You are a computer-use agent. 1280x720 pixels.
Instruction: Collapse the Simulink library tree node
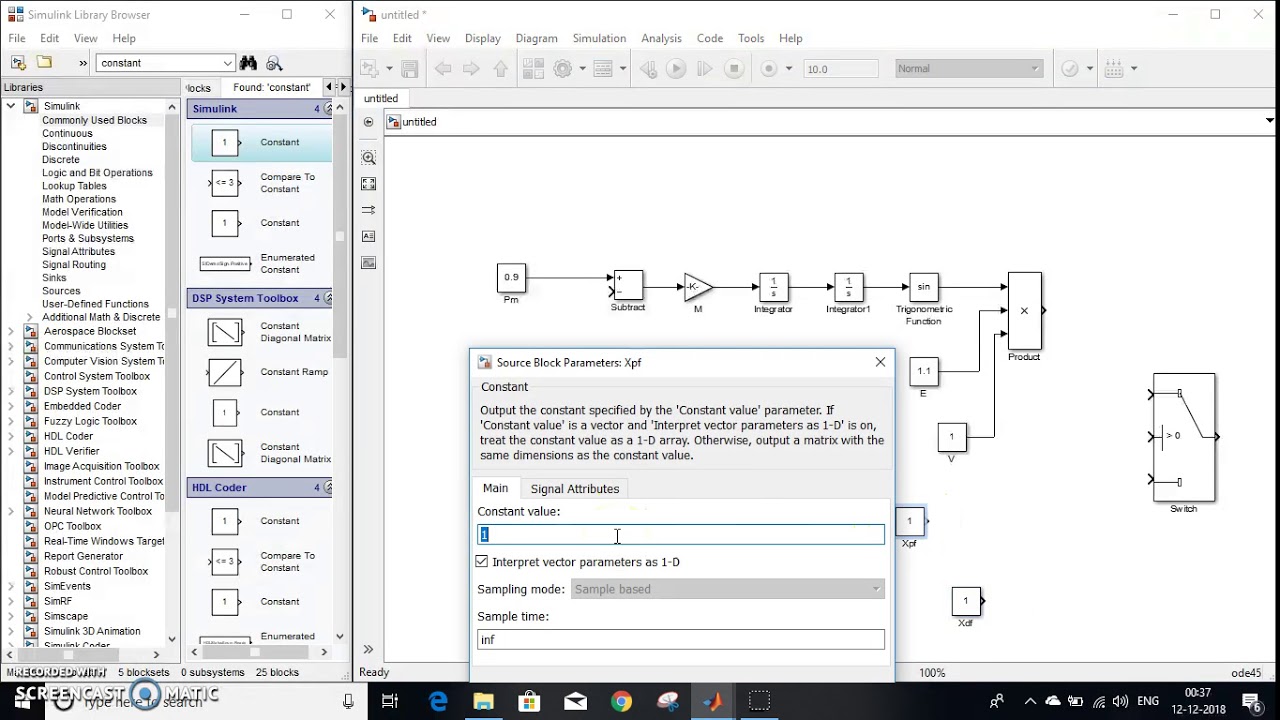click(11, 106)
